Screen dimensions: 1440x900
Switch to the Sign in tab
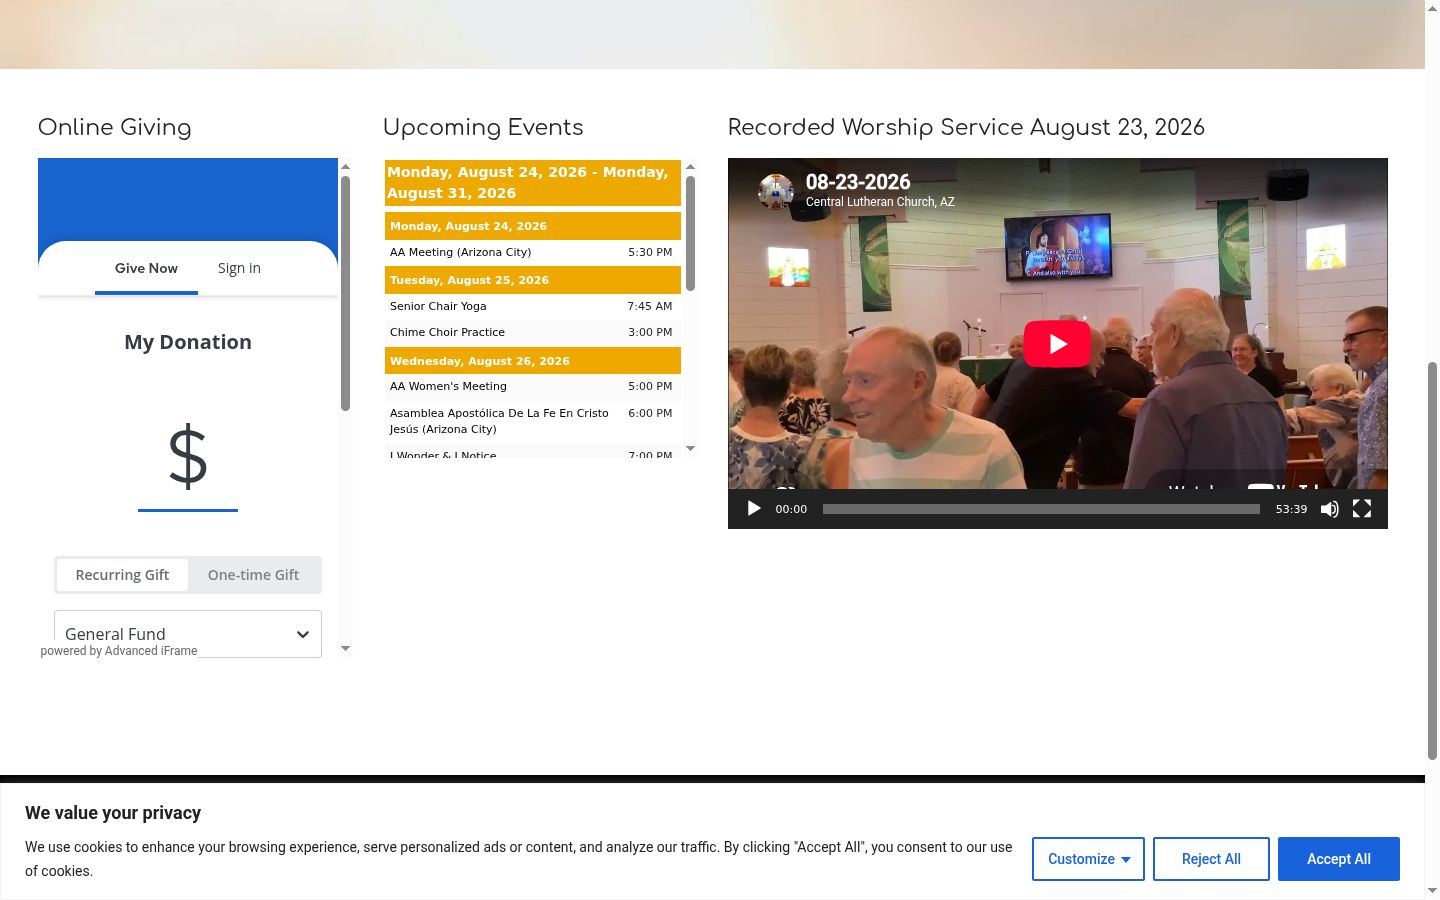click(239, 268)
